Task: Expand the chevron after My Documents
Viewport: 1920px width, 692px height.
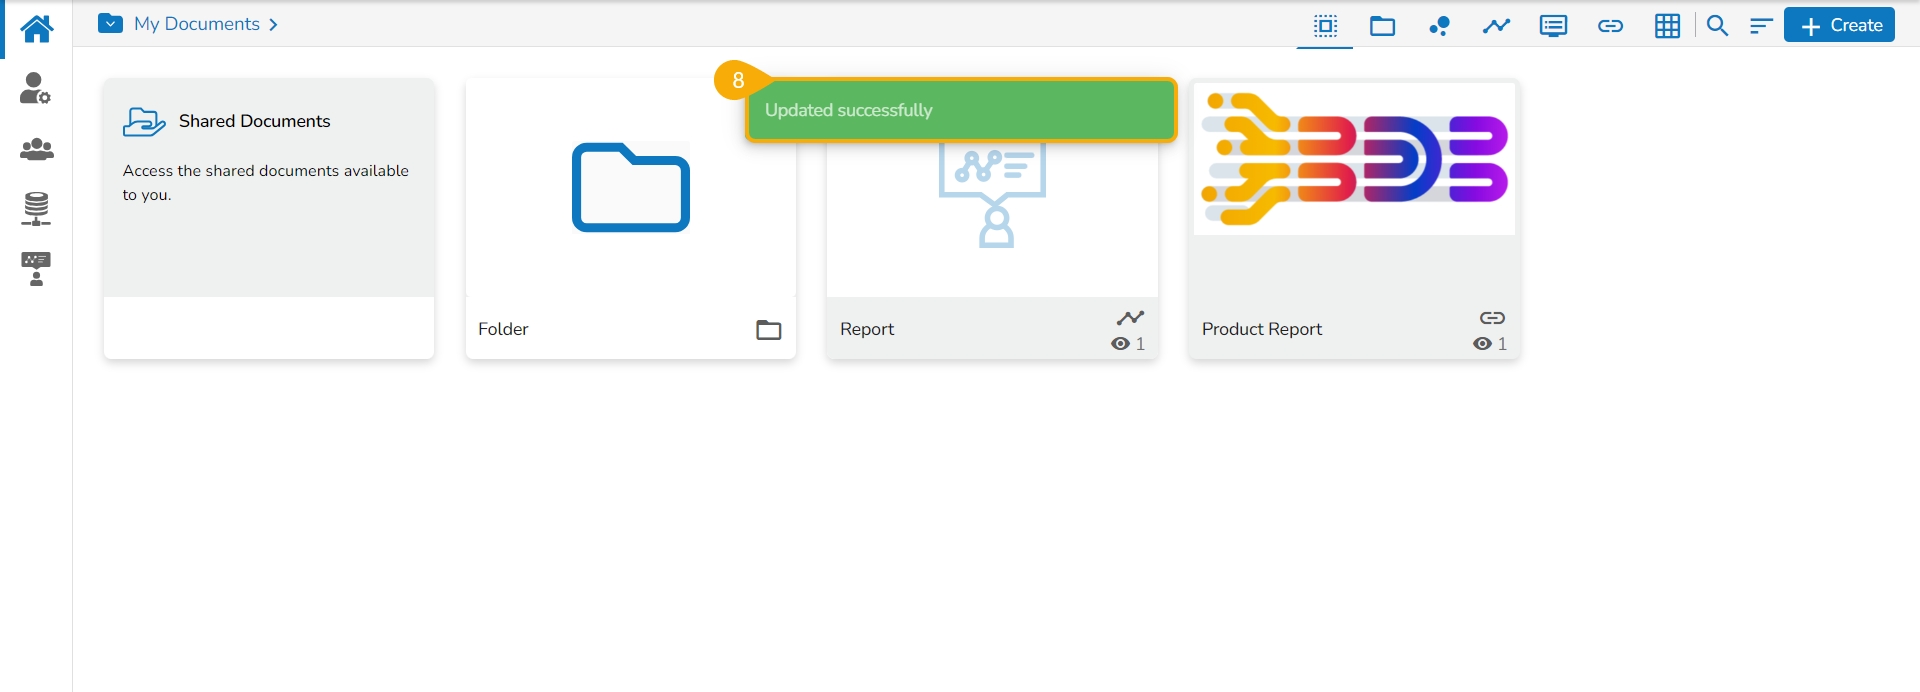Action: click(273, 25)
